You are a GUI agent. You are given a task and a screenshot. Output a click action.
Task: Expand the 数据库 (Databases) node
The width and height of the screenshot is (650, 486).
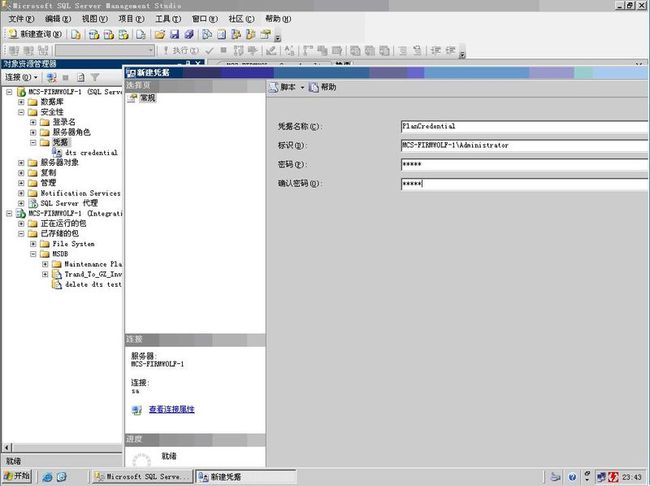(x=21, y=102)
